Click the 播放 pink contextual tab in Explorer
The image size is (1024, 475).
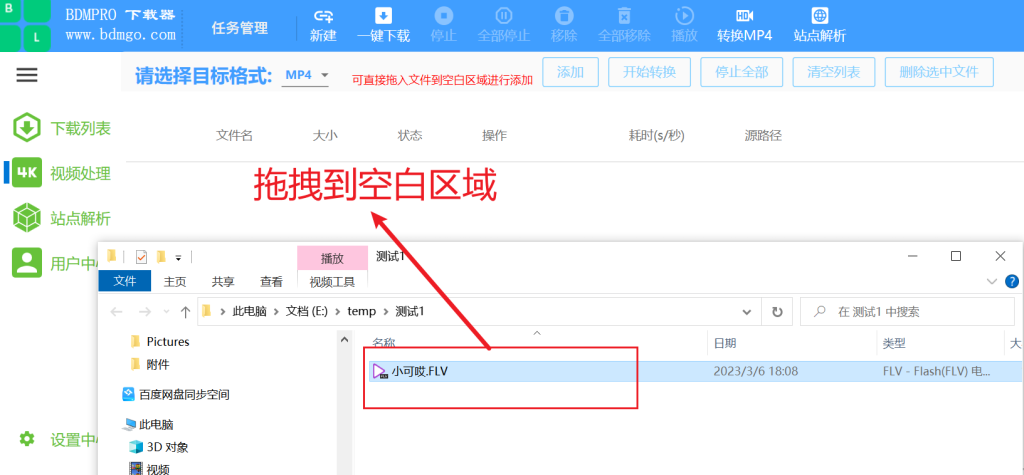(332, 258)
